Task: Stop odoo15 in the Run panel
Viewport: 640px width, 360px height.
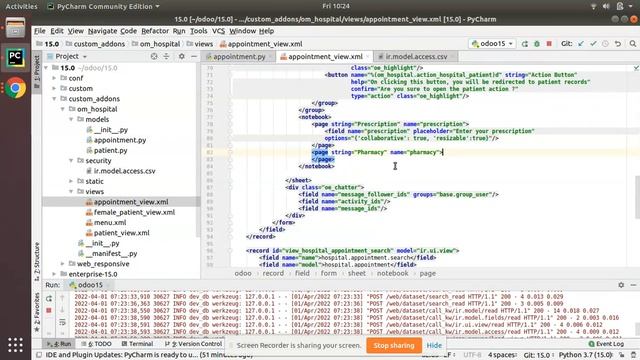Action: 49,311
